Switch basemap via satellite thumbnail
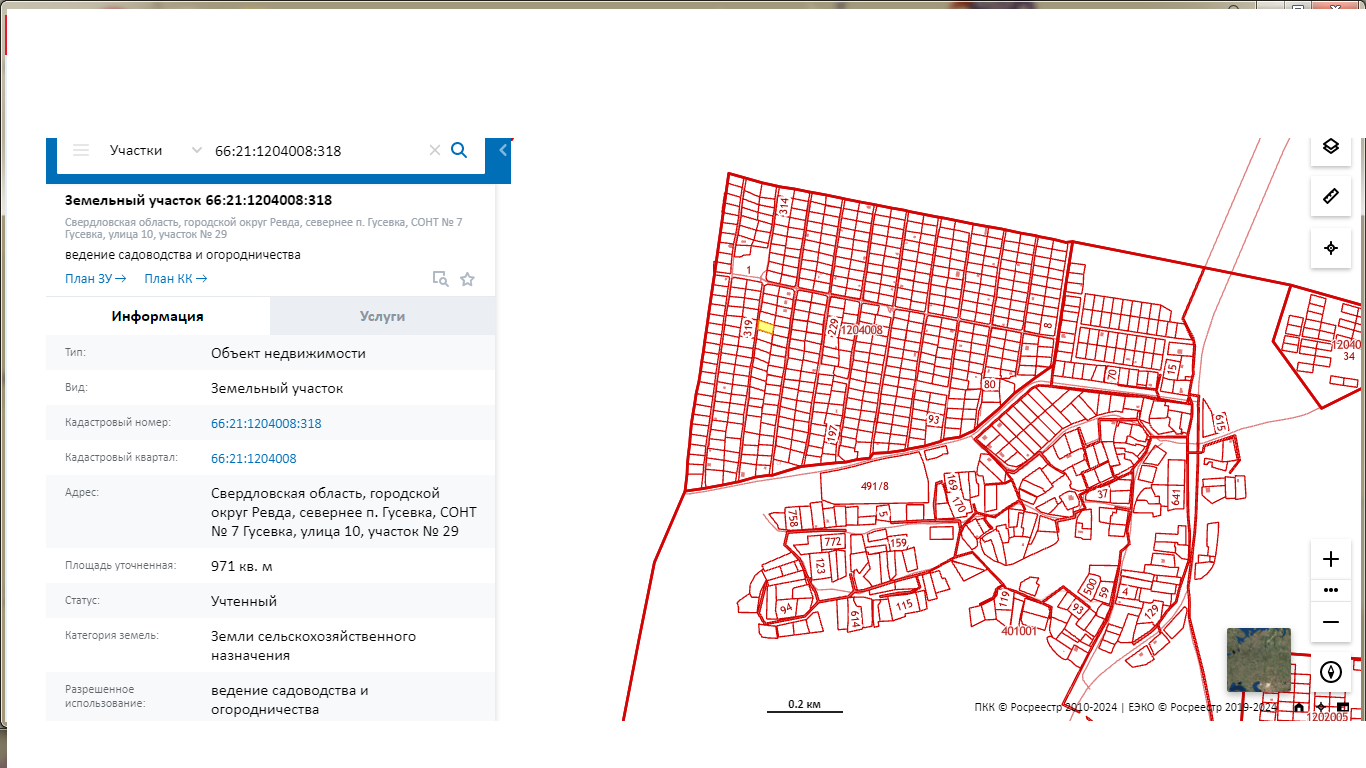The width and height of the screenshot is (1366, 768). [1258, 659]
